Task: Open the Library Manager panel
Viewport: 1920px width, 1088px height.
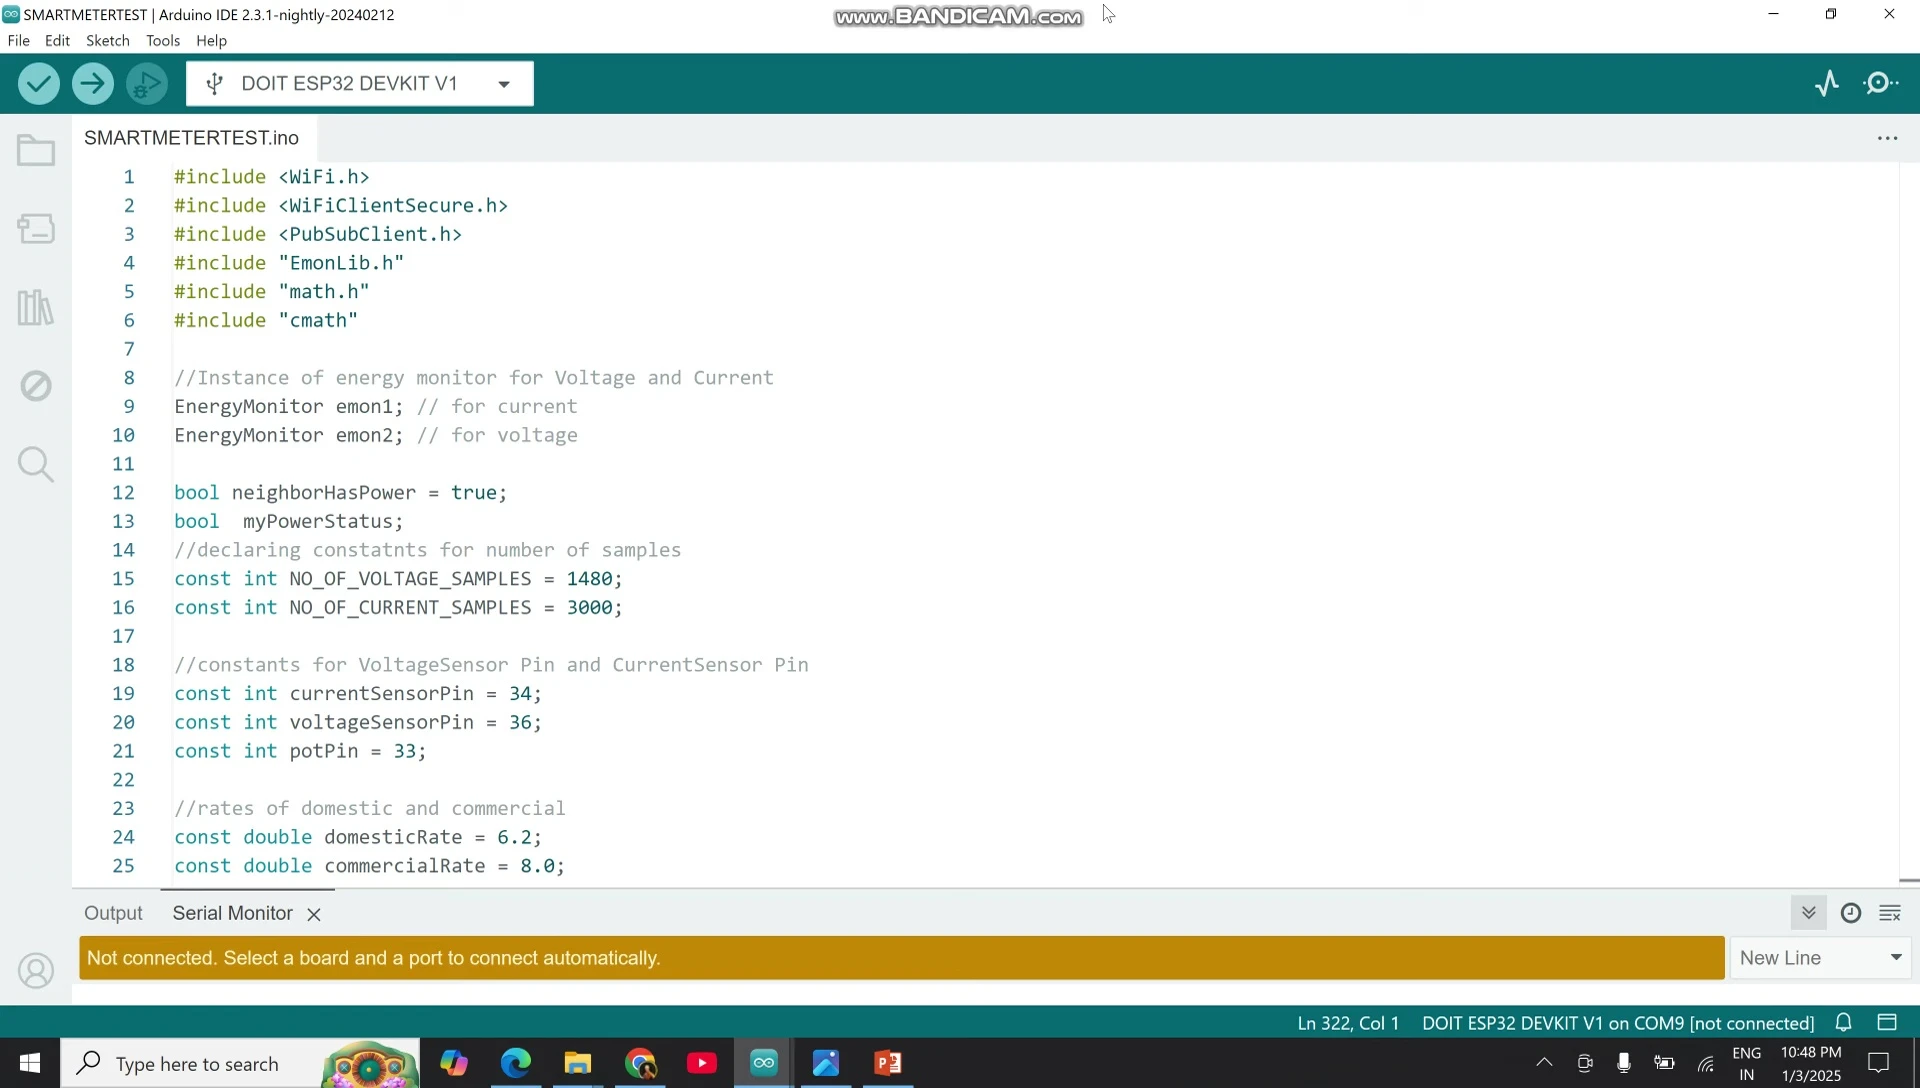Action: coord(36,307)
